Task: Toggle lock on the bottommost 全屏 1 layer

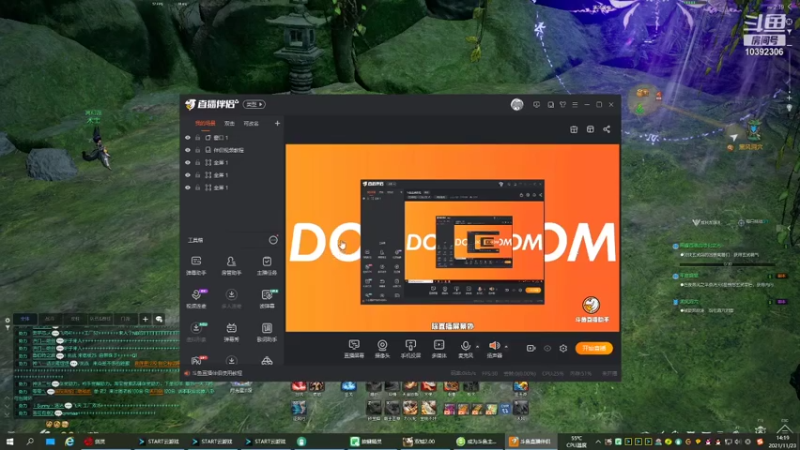Action: [x=197, y=188]
